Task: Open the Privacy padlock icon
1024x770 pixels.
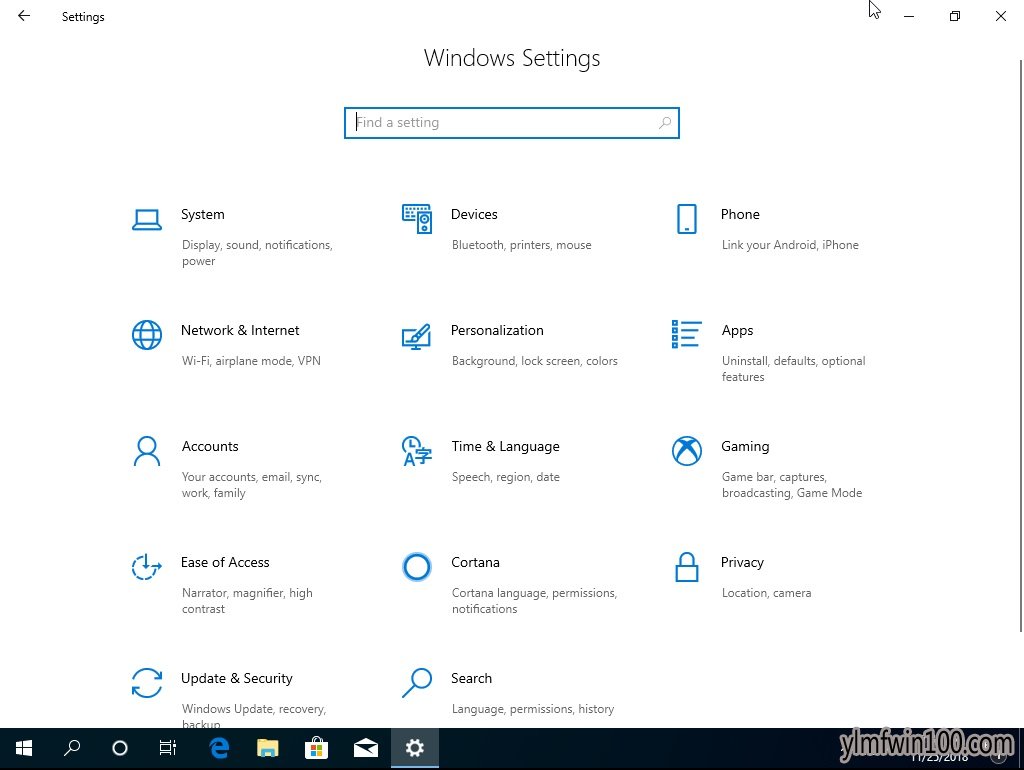Action: pos(686,567)
